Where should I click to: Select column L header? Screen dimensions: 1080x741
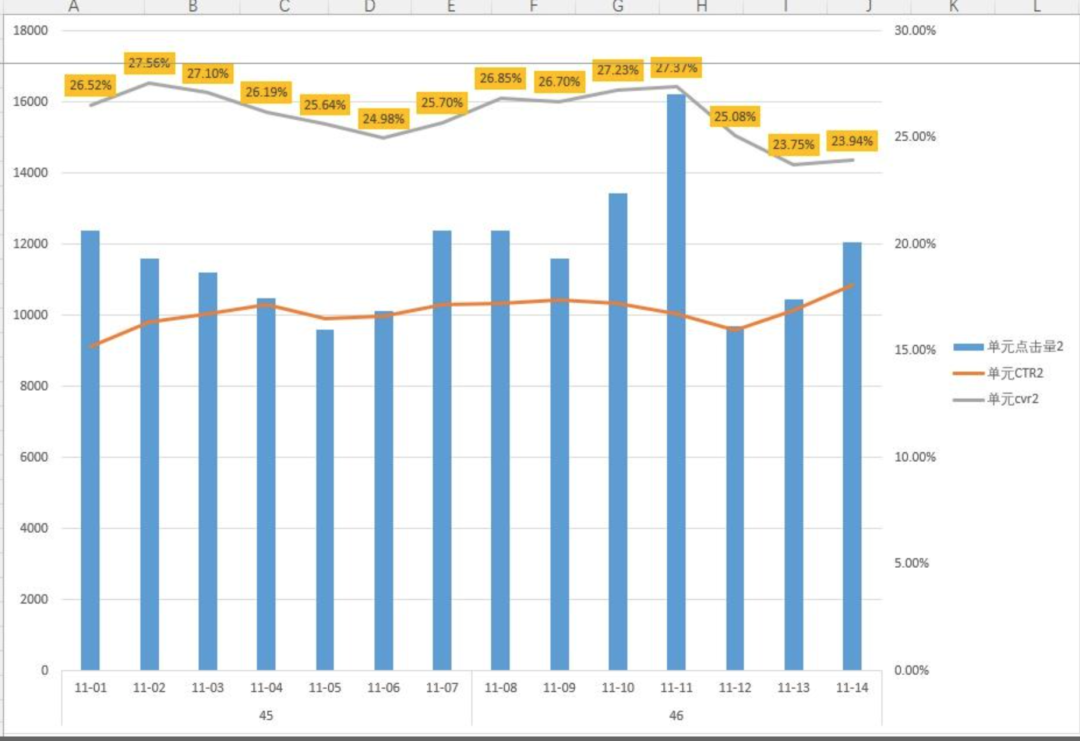click(1037, 7)
